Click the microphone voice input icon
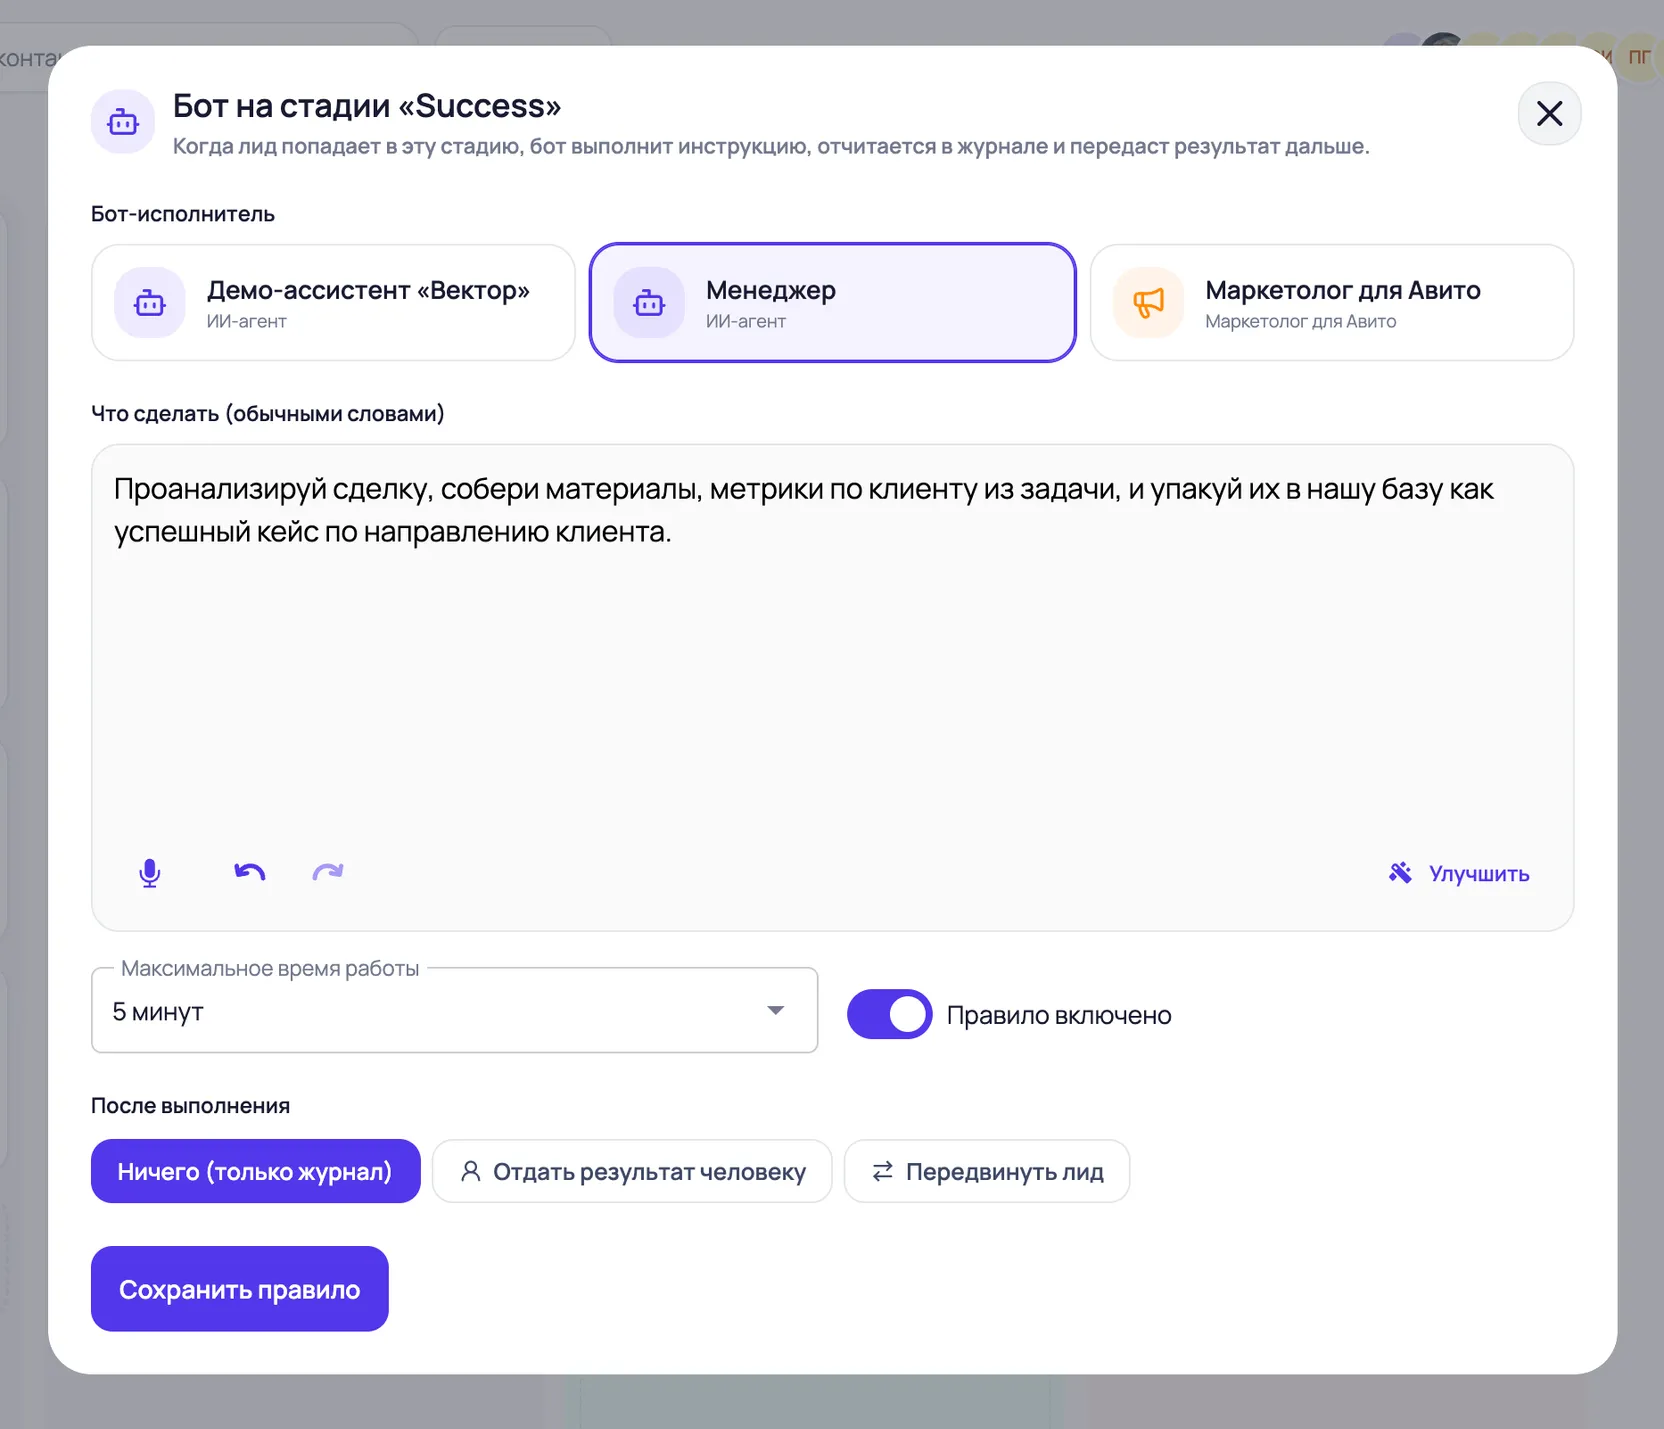Viewport: 1664px width, 1429px height. coord(149,873)
